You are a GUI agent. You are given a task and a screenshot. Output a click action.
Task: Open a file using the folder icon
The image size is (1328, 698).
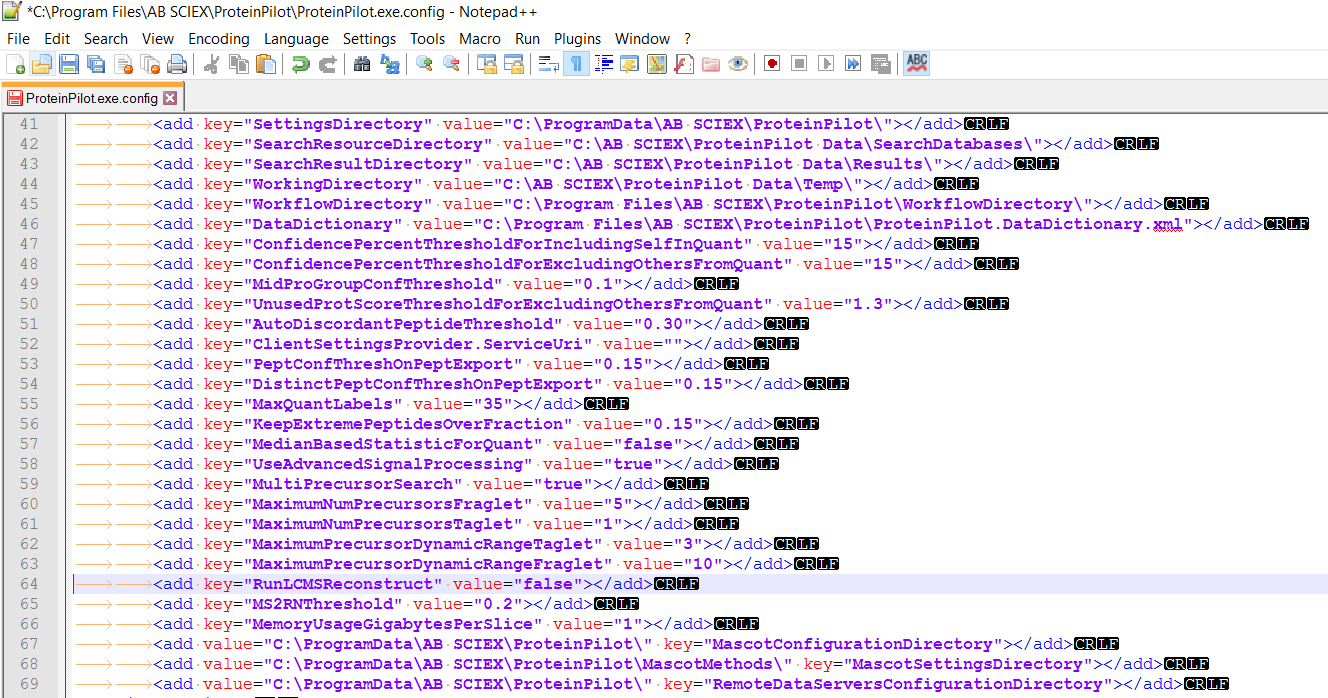[x=41, y=64]
